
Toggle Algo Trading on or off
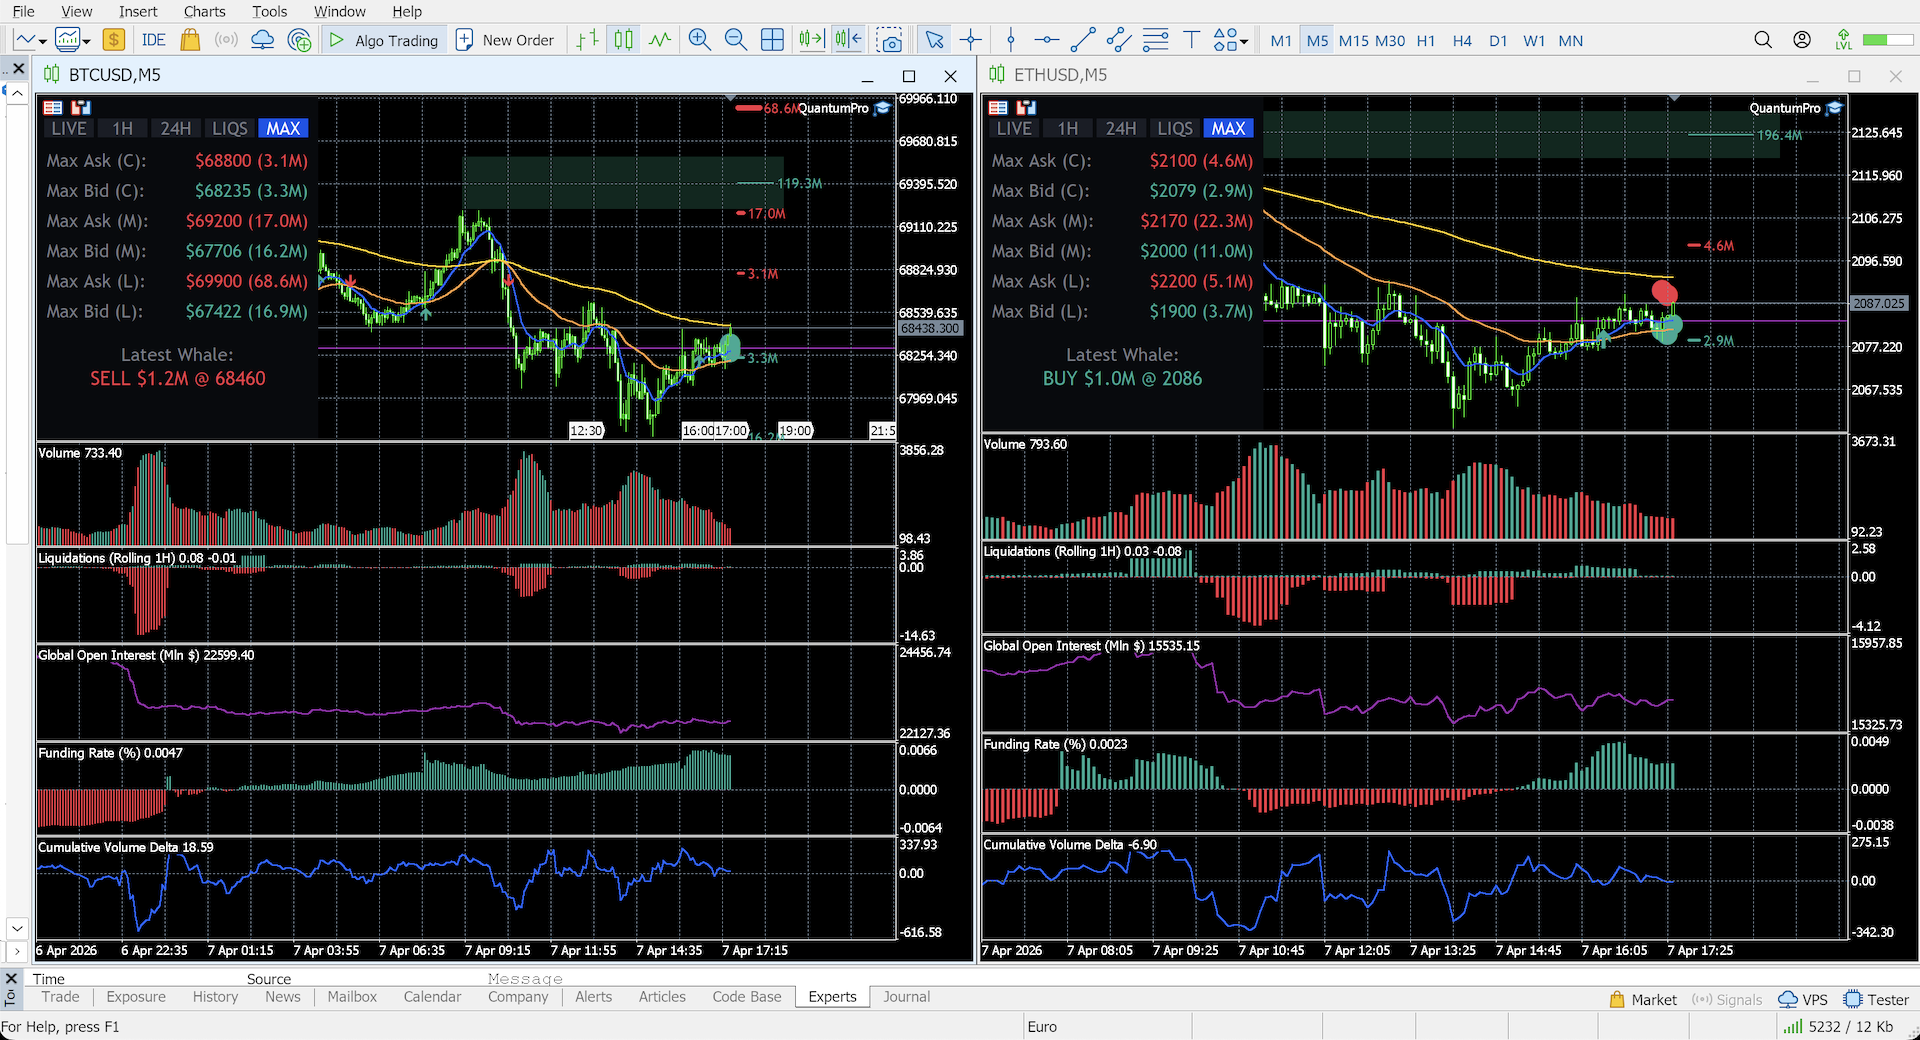(x=384, y=40)
